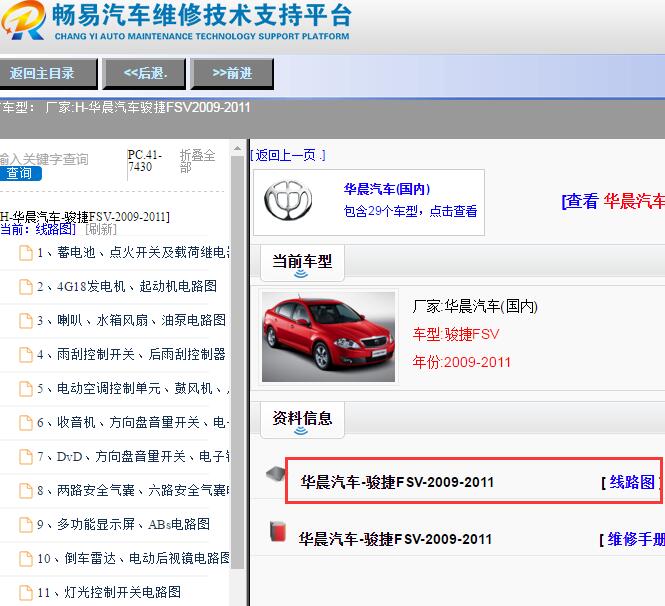Screen dimensions: 665x606
Task: Click the red book icon beside 维修手册 row
Action: (278, 531)
